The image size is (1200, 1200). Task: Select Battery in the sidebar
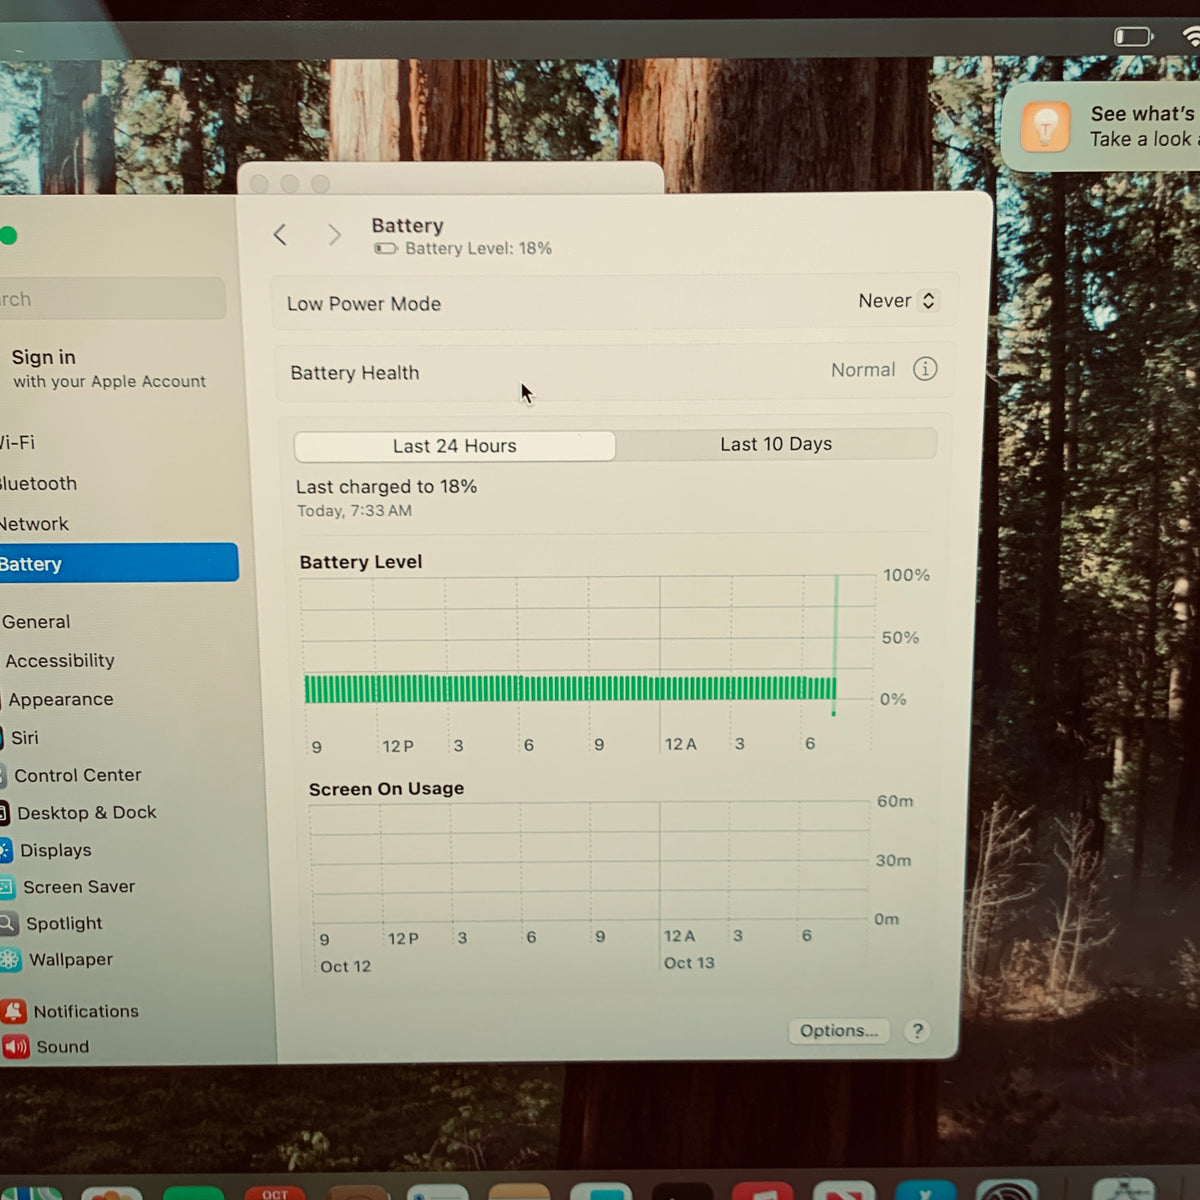[118, 563]
